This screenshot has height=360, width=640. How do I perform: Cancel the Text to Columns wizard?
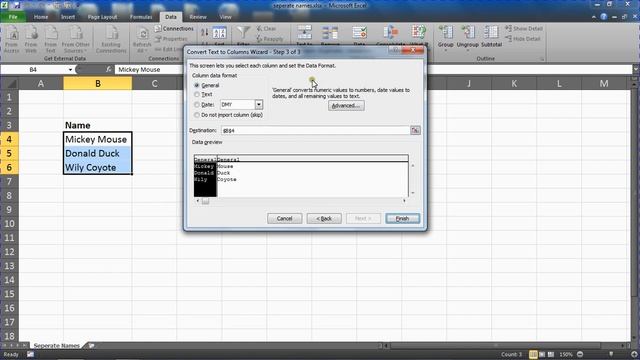(284, 218)
